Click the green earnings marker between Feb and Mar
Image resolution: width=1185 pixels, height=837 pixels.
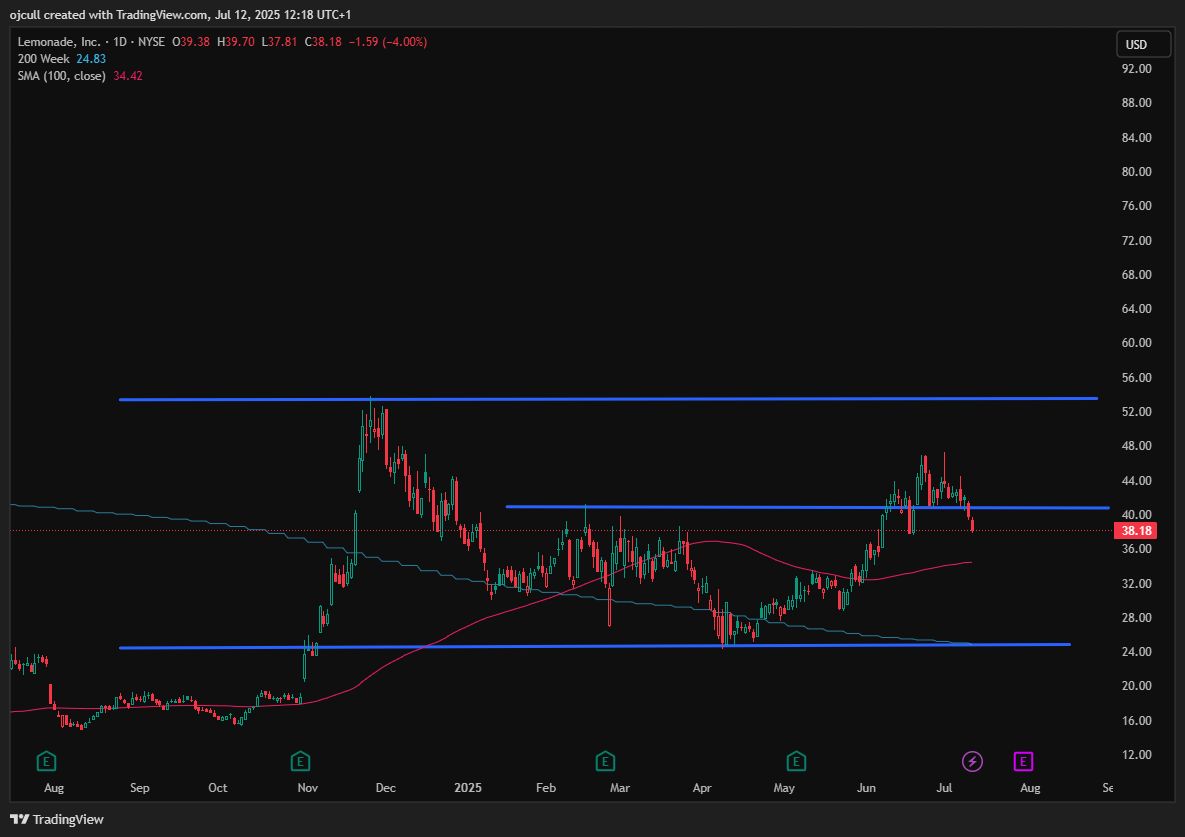click(x=605, y=761)
